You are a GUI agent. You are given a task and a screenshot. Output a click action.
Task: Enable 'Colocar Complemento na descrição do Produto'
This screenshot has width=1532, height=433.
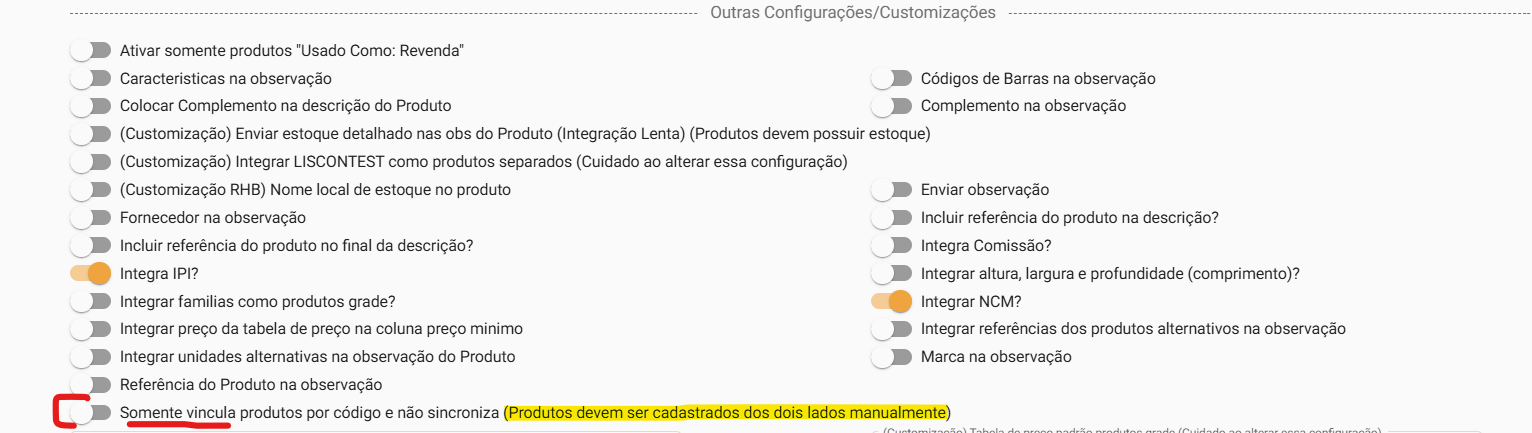point(91,106)
